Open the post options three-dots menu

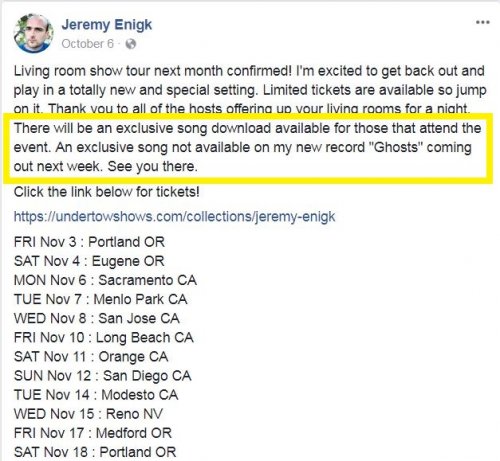[482, 22]
